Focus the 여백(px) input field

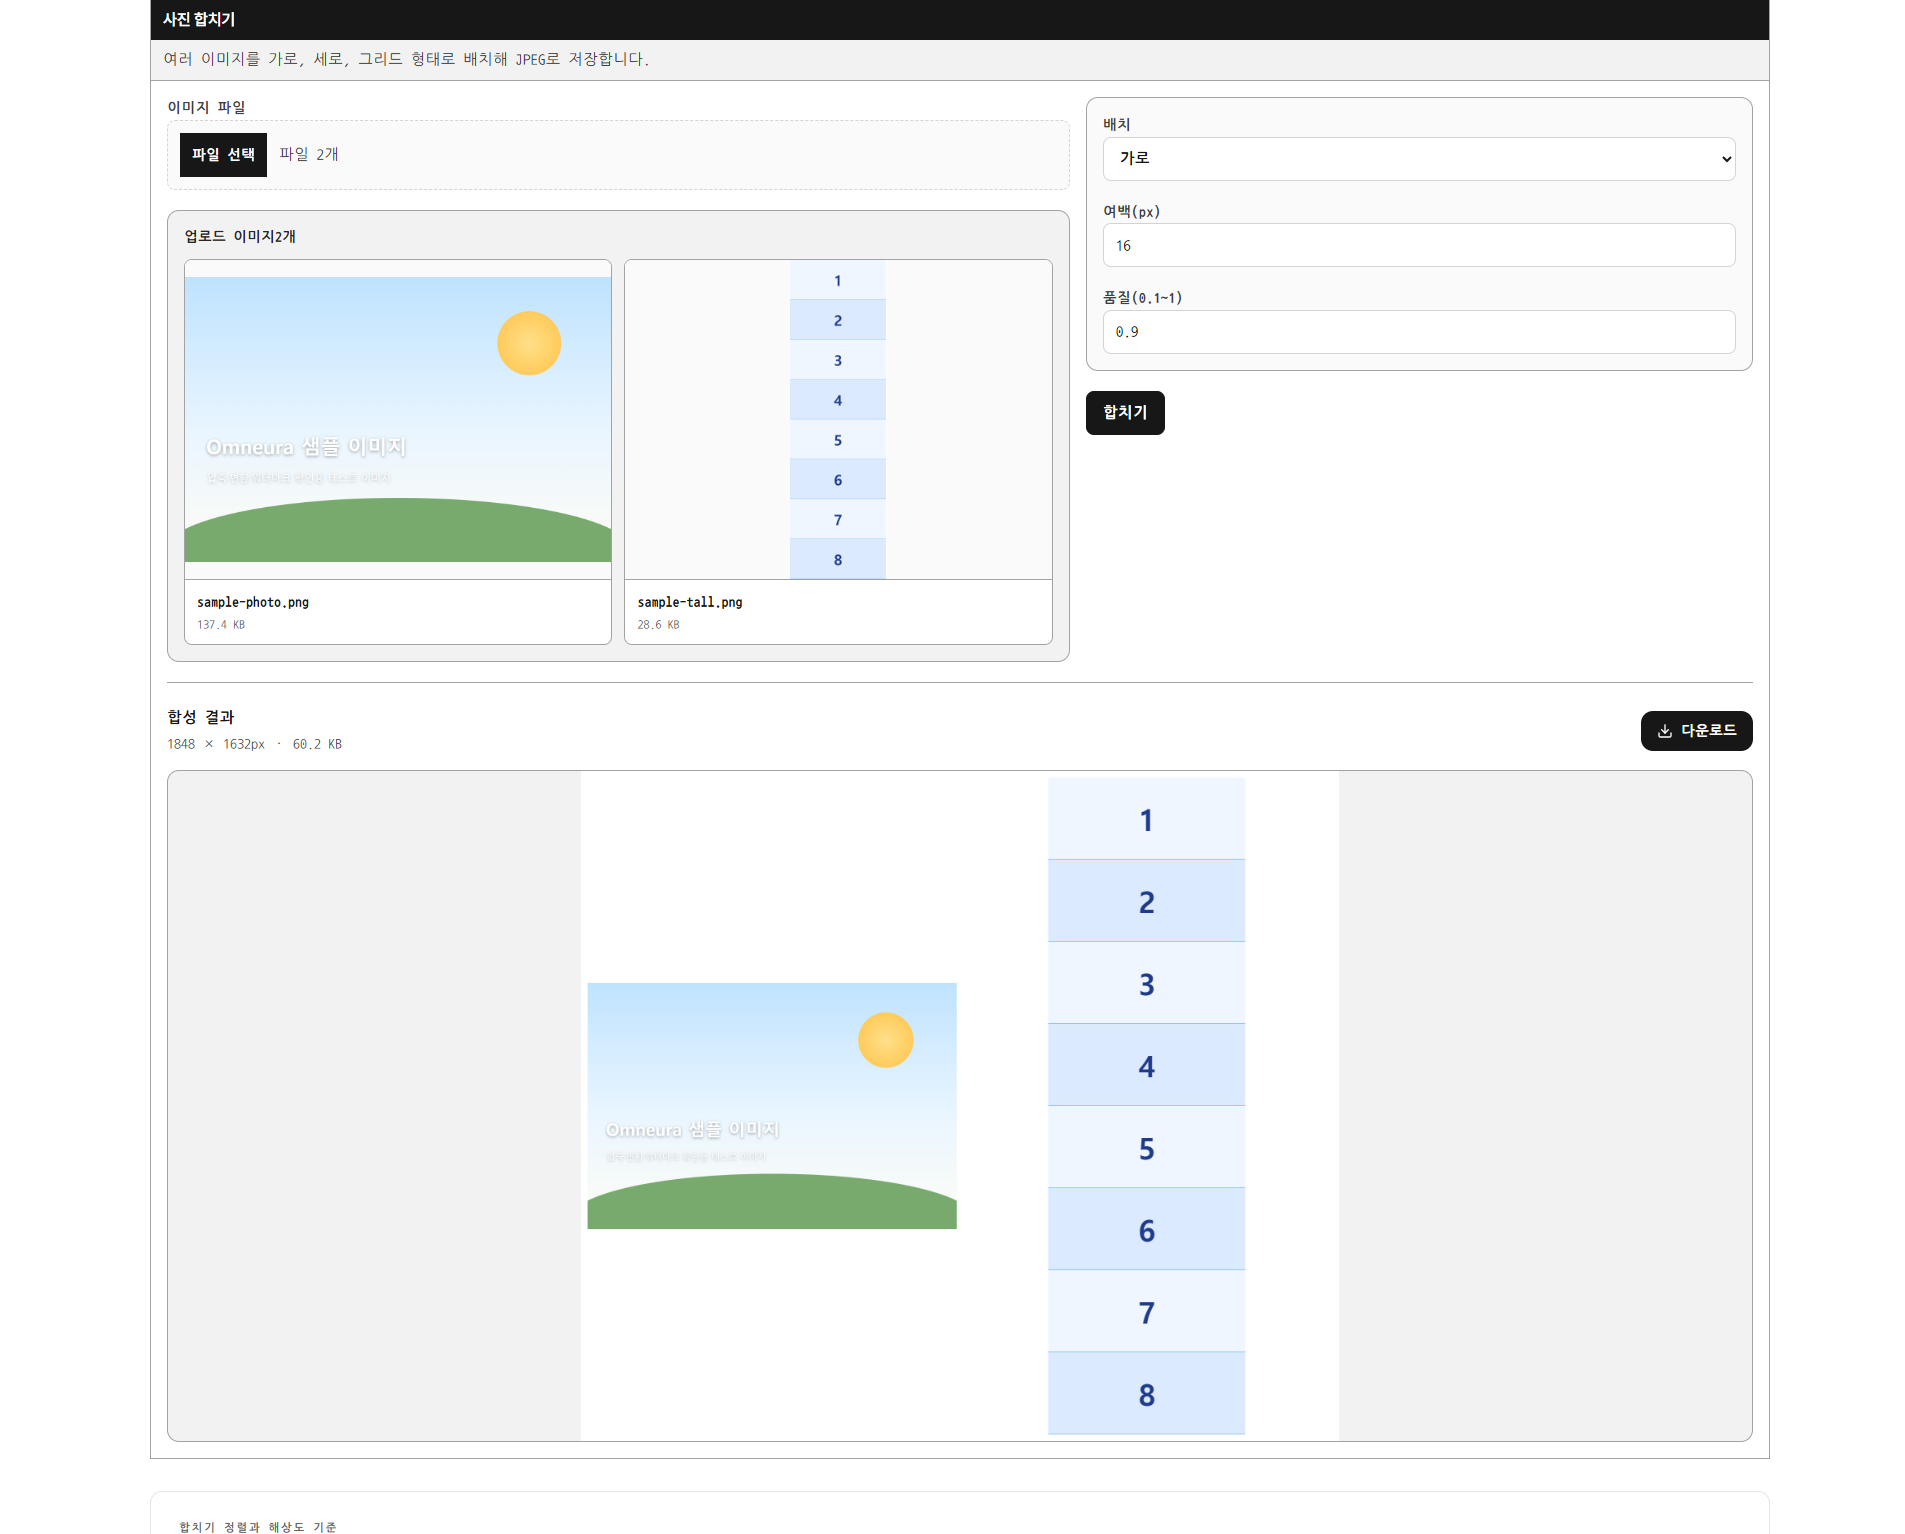point(1418,245)
